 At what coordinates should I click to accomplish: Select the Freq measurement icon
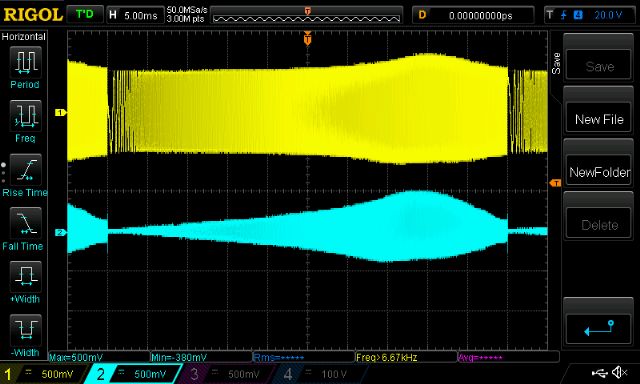(25, 116)
